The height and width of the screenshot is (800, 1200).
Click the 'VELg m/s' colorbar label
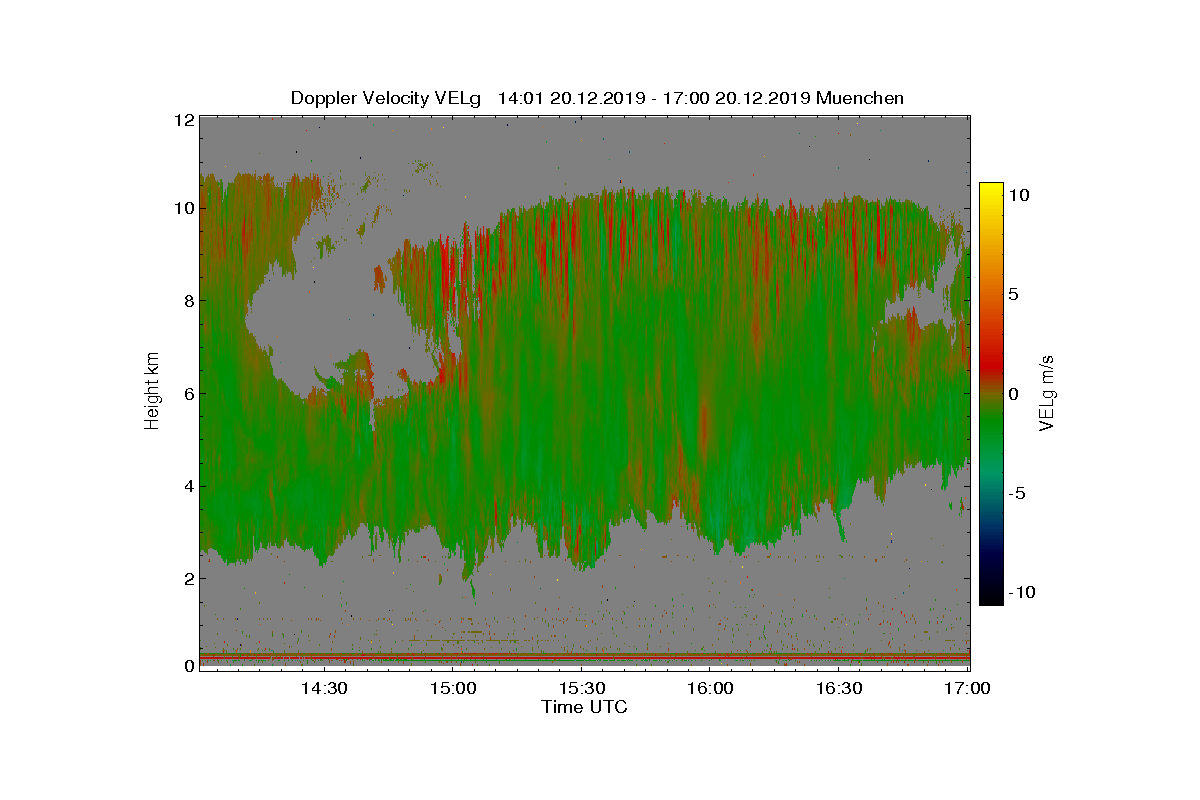tap(1047, 392)
